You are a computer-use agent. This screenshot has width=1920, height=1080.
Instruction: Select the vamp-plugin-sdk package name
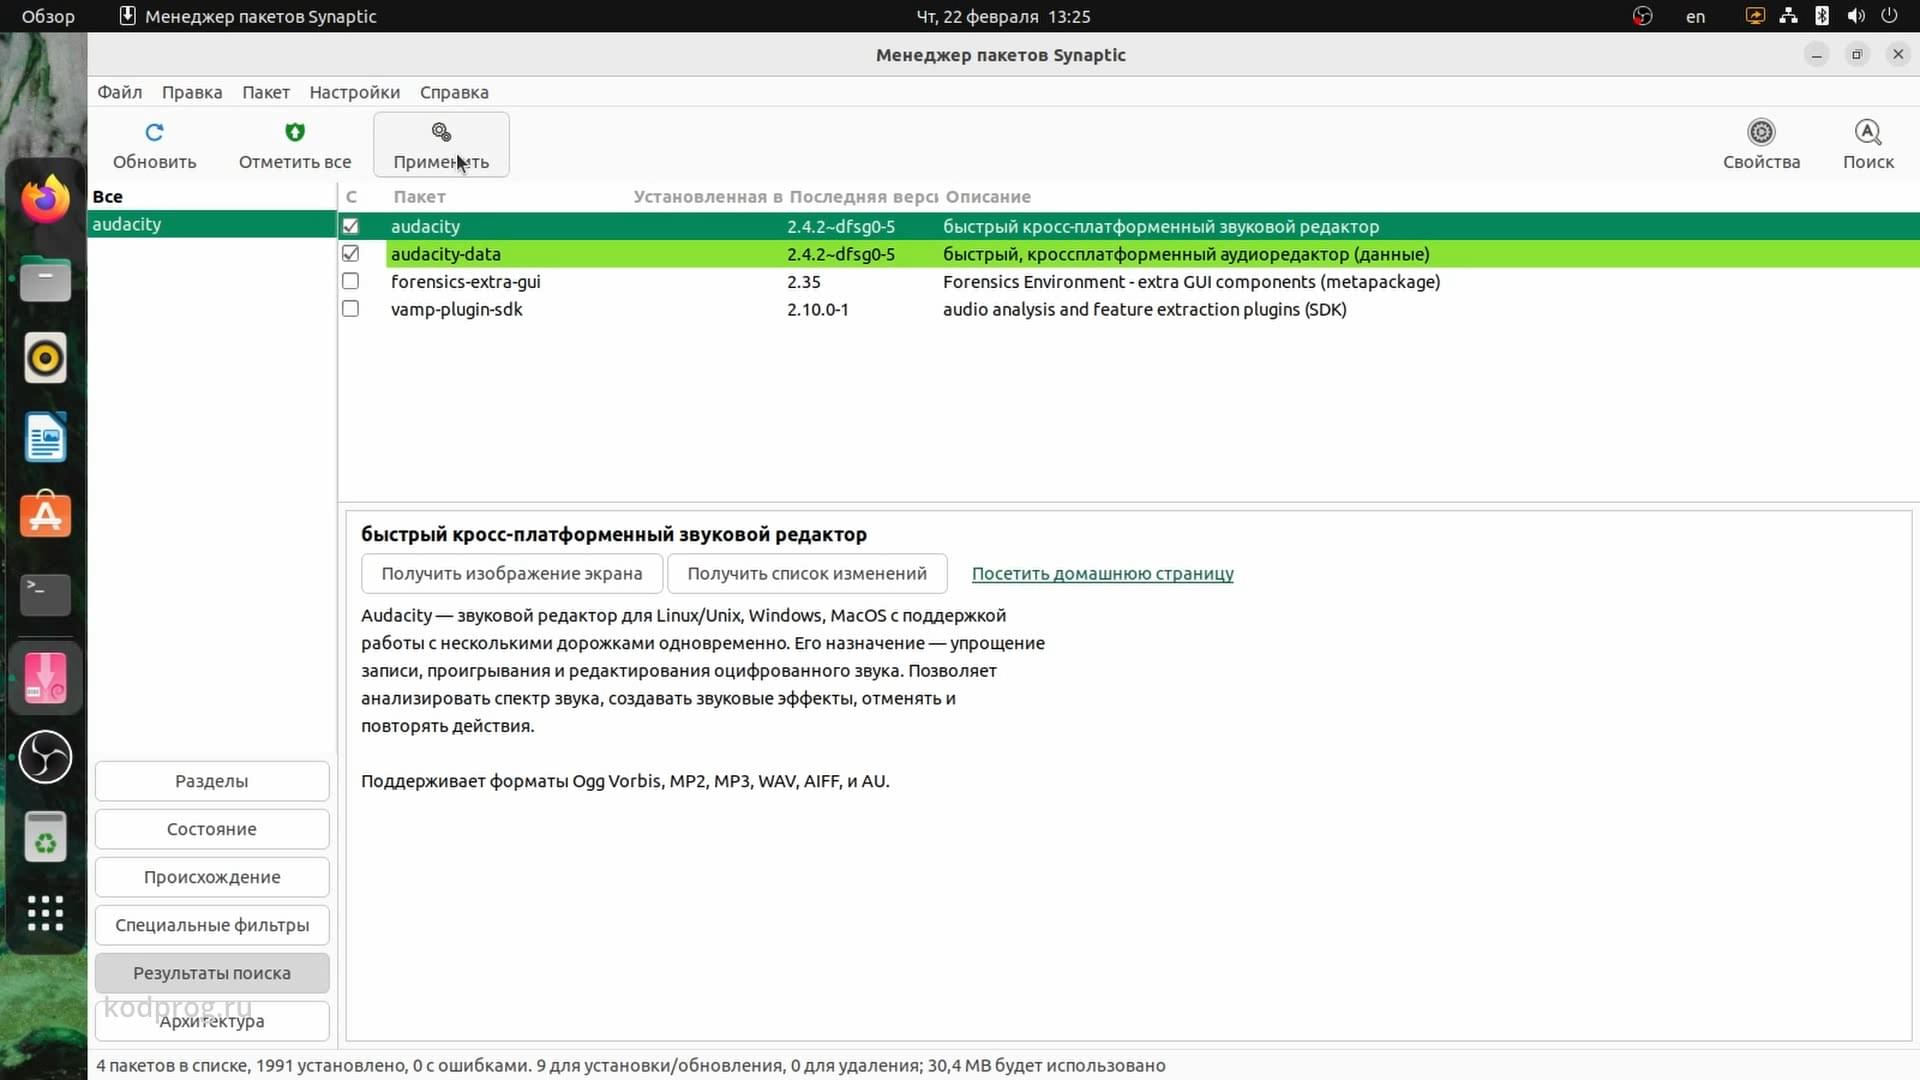(456, 310)
